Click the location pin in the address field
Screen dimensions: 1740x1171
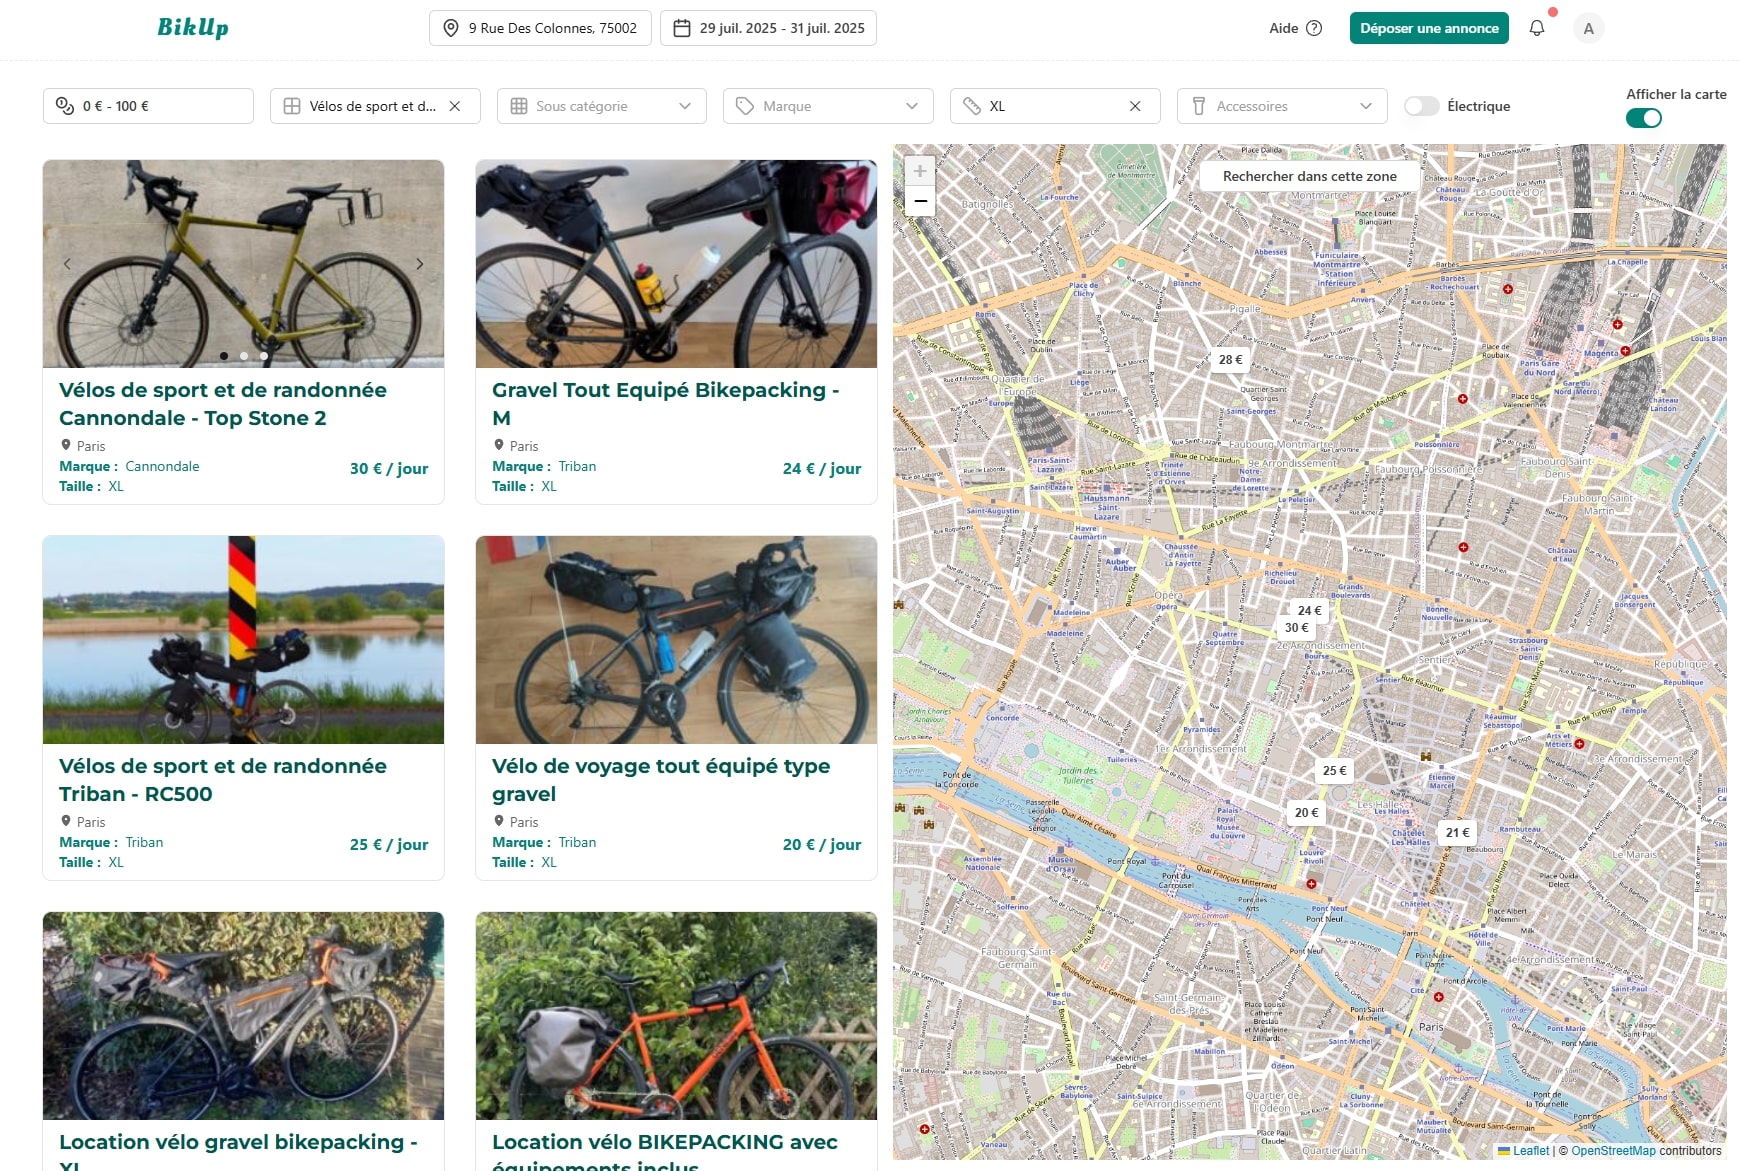tap(452, 28)
